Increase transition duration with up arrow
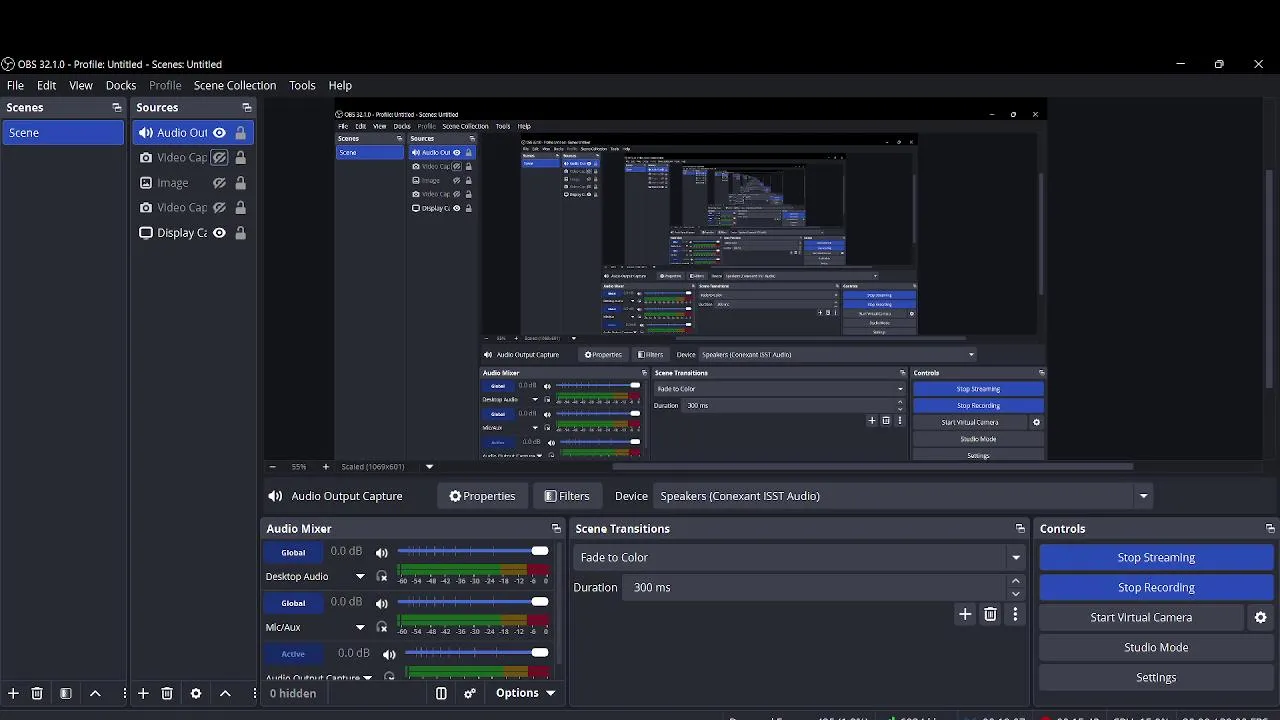Image resolution: width=1280 pixels, height=720 pixels. 1016,581
